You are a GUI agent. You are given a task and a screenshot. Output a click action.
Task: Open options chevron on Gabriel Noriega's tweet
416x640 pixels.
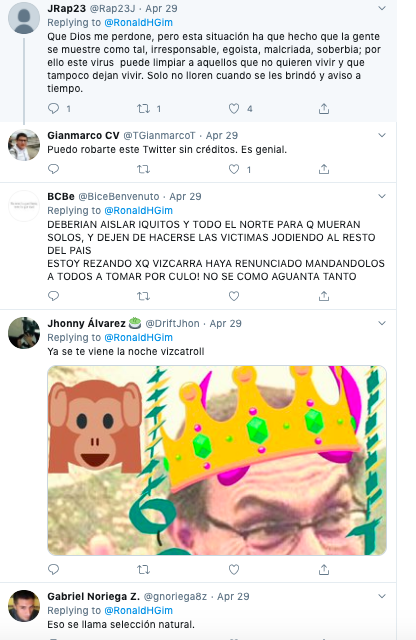click(x=382, y=596)
